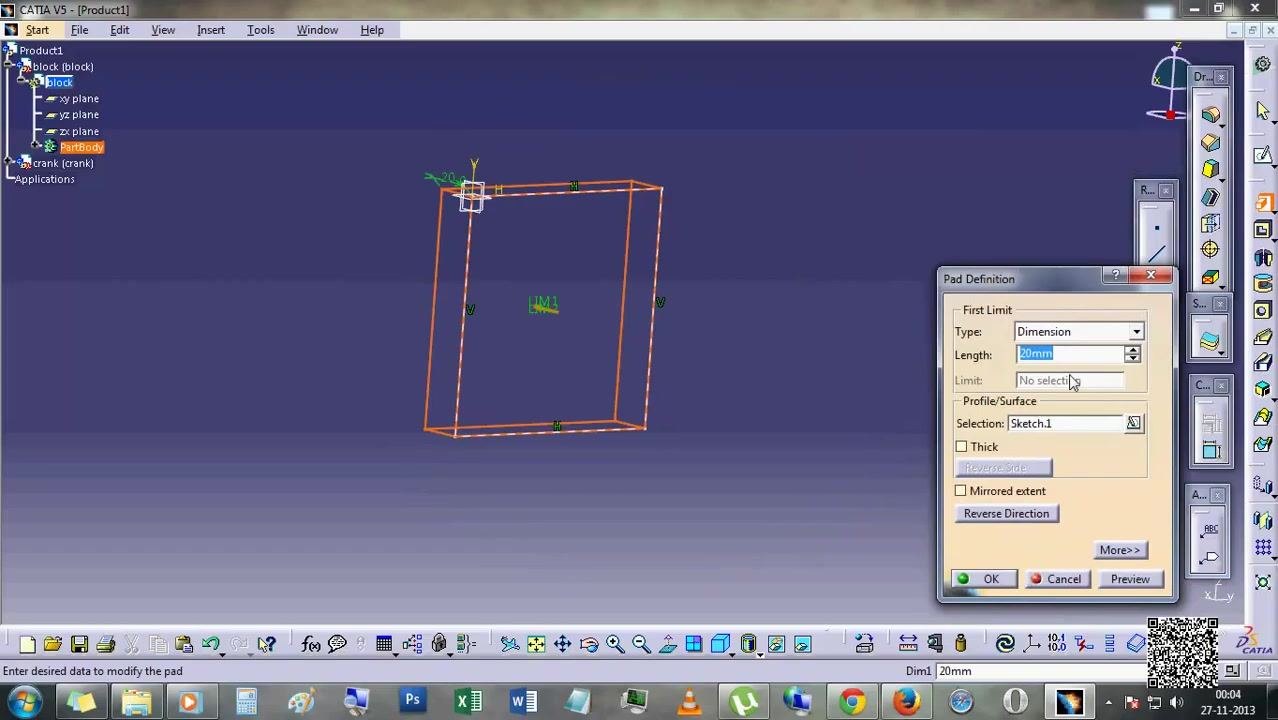This screenshot has width=1278, height=720.
Task: Open the Insert menu
Action: point(211,30)
